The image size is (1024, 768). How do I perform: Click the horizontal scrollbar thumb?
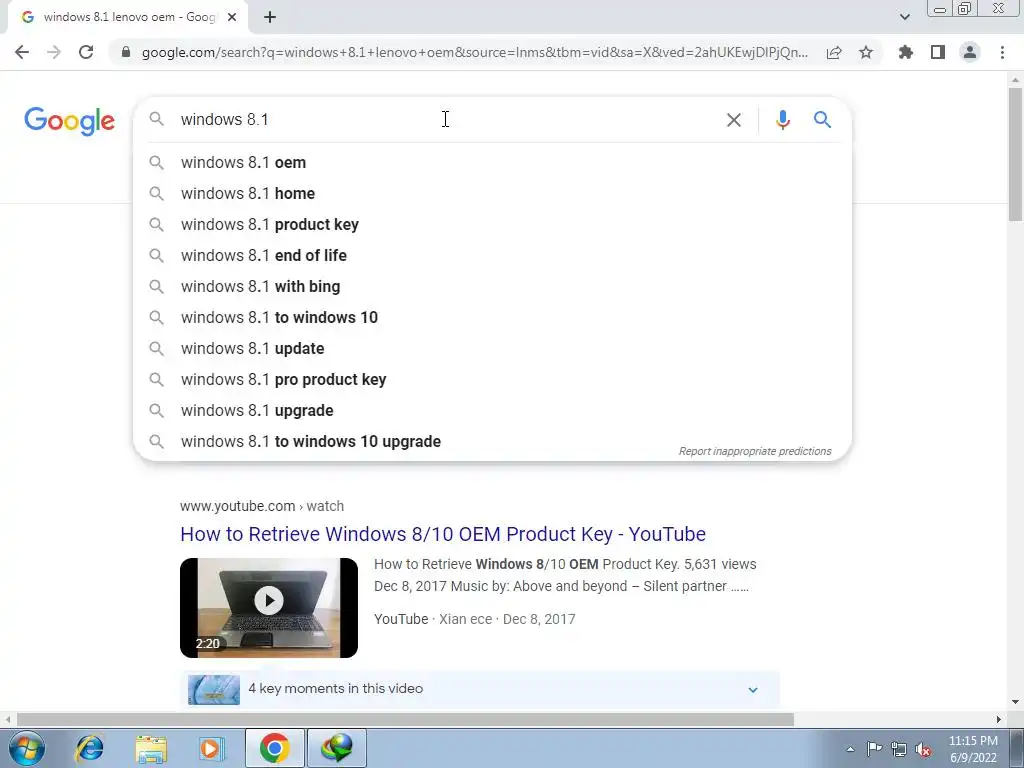[x=405, y=720]
